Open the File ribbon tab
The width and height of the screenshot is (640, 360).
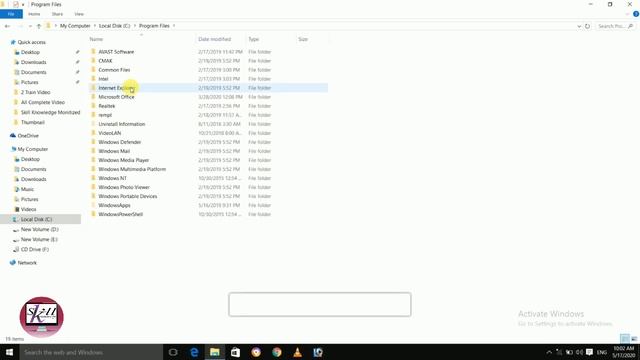pyautogui.click(x=11, y=14)
